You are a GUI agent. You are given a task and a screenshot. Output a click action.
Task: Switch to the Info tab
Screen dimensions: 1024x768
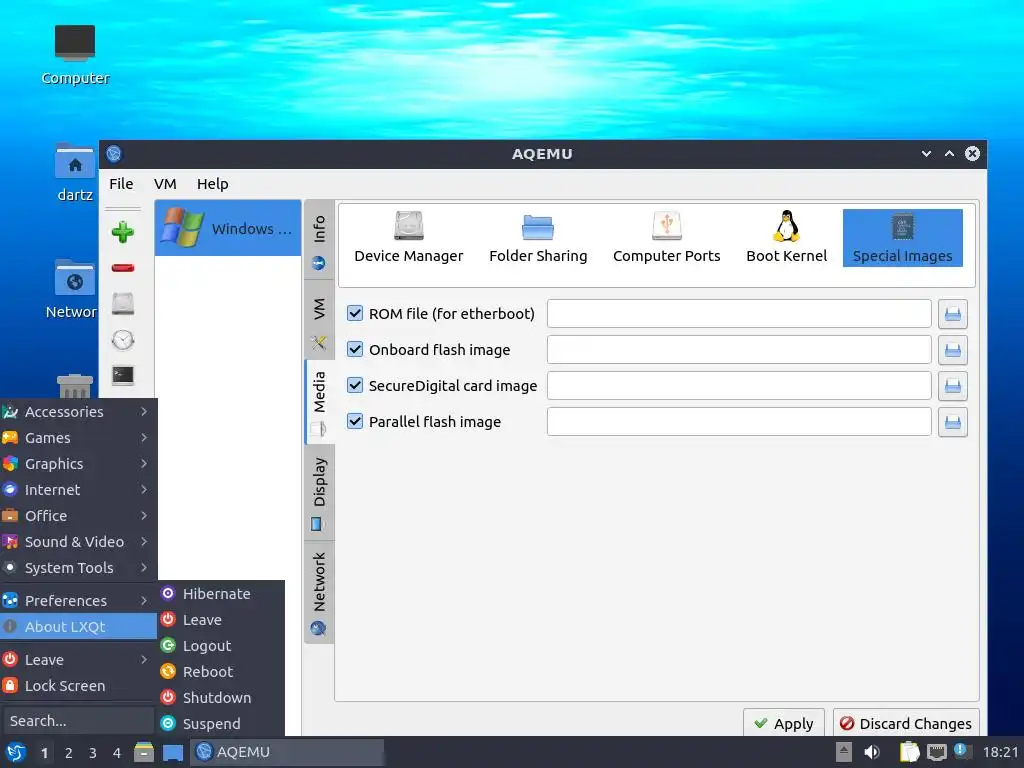319,242
